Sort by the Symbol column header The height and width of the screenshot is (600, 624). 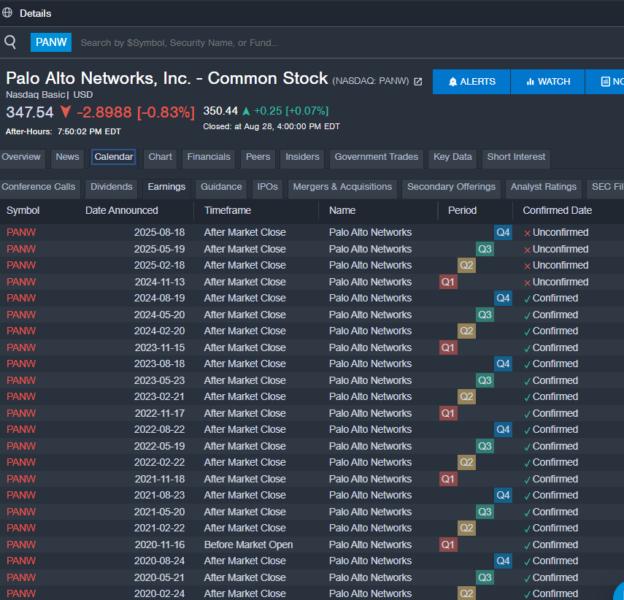click(x=23, y=210)
